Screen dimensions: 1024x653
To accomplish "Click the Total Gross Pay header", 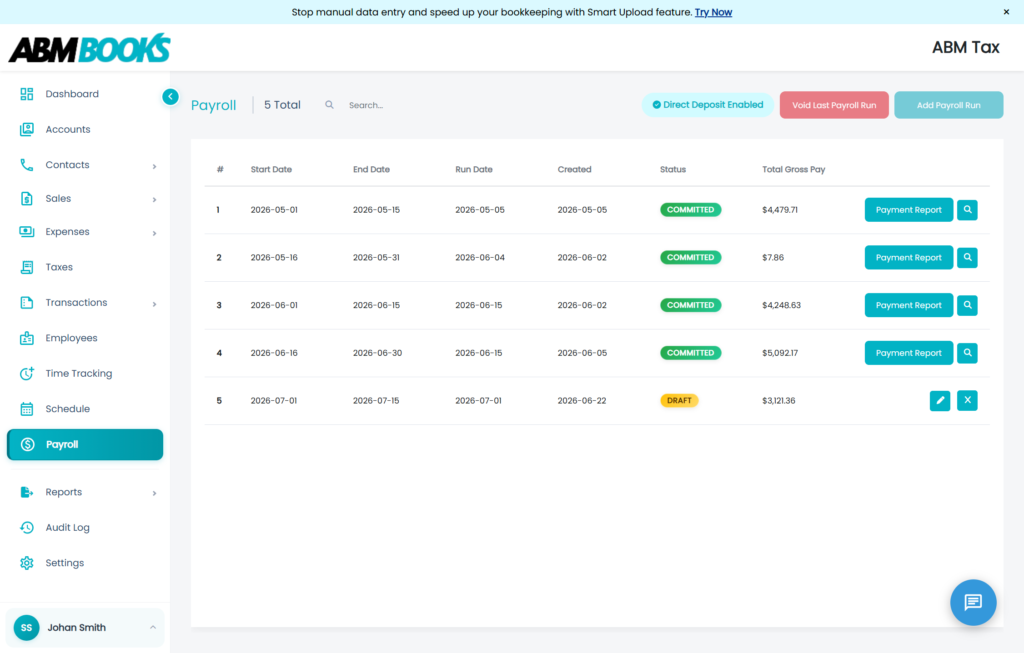I will [793, 169].
